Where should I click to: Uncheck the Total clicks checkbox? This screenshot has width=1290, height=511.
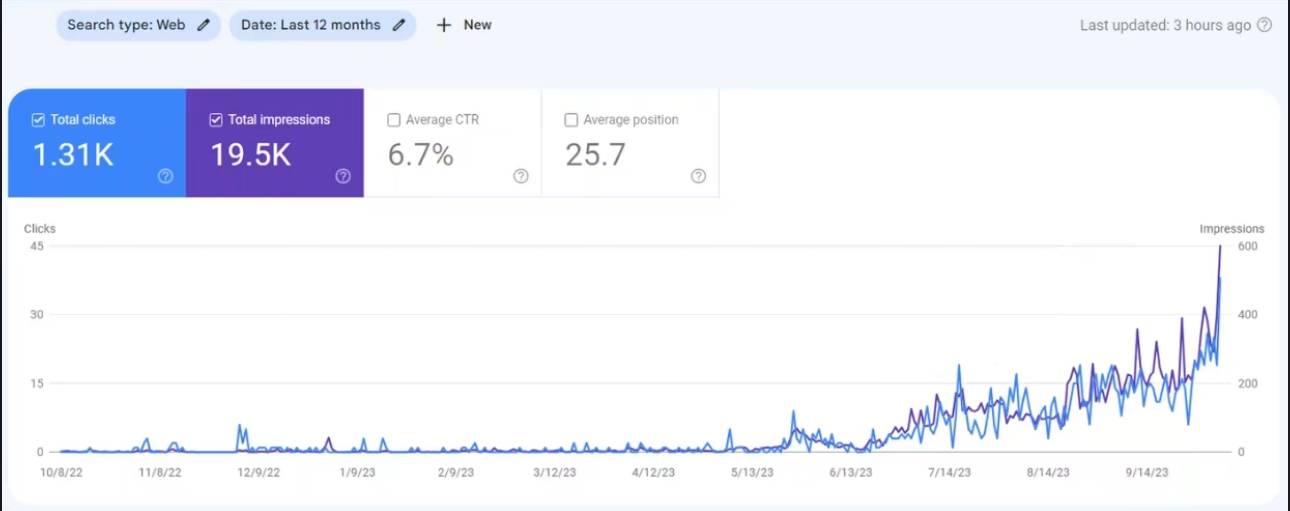(38, 120)
